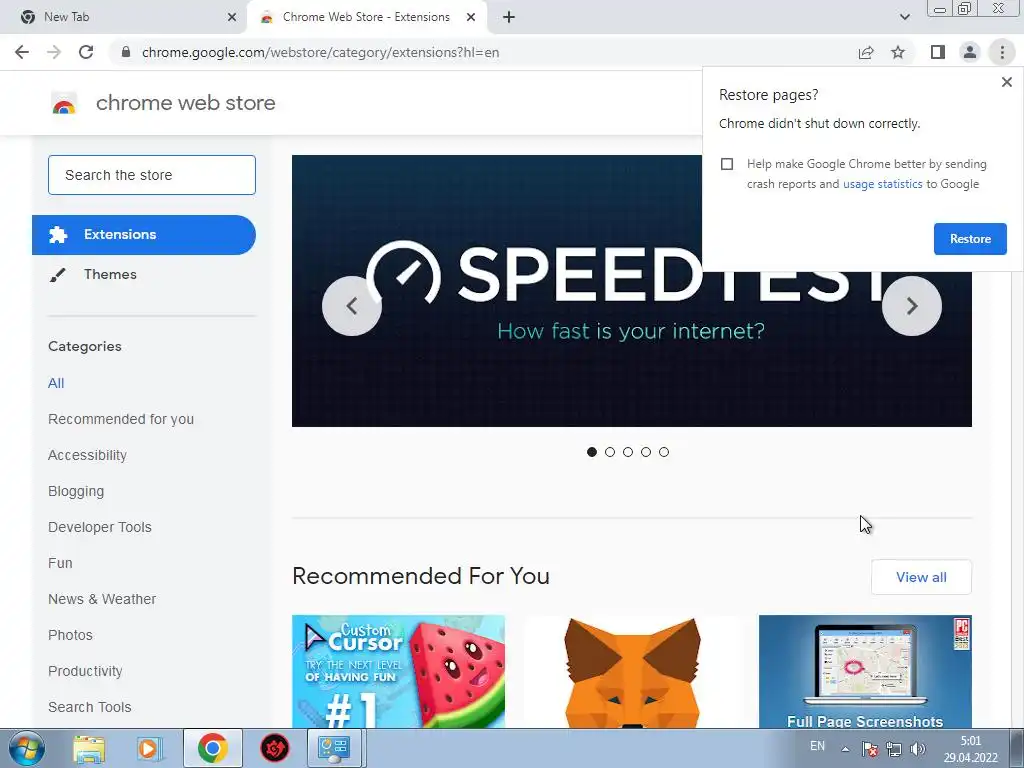This screenshot has height=768, width=1024.
Task: Open the MetaMask fox extension card
Action: [632, 671]
